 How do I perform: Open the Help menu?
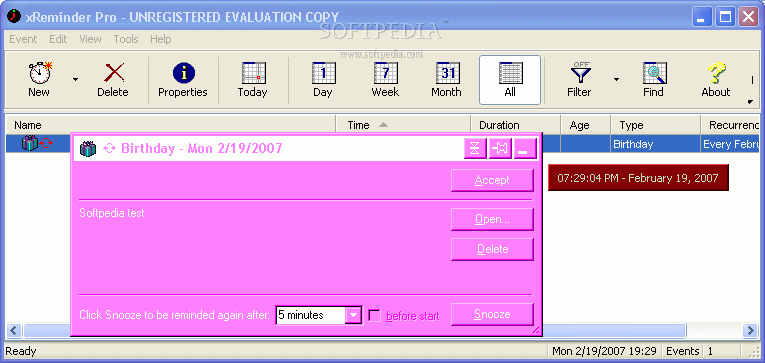click(161, 39)
